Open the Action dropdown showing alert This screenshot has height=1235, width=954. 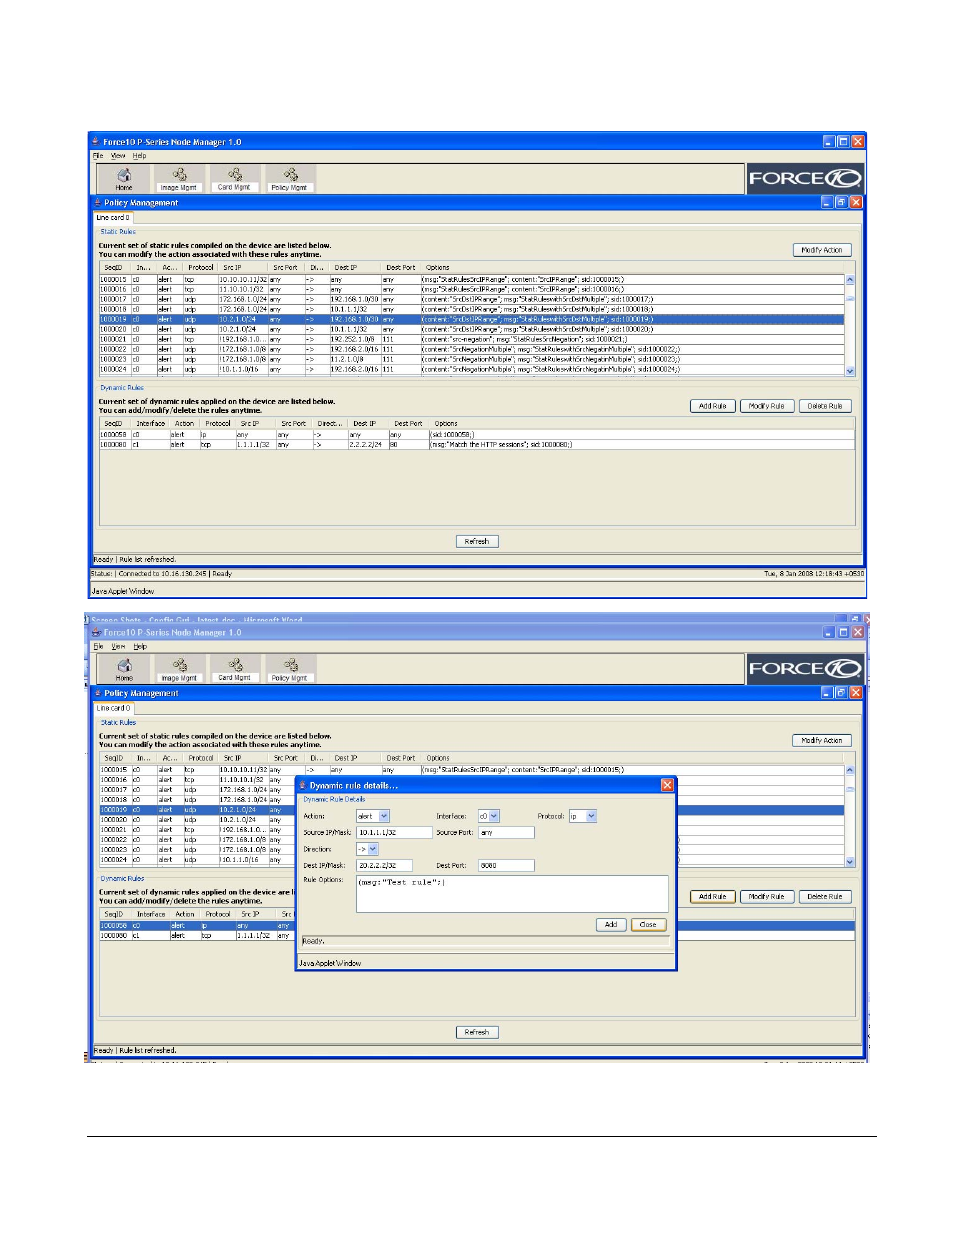coord(373,816)
